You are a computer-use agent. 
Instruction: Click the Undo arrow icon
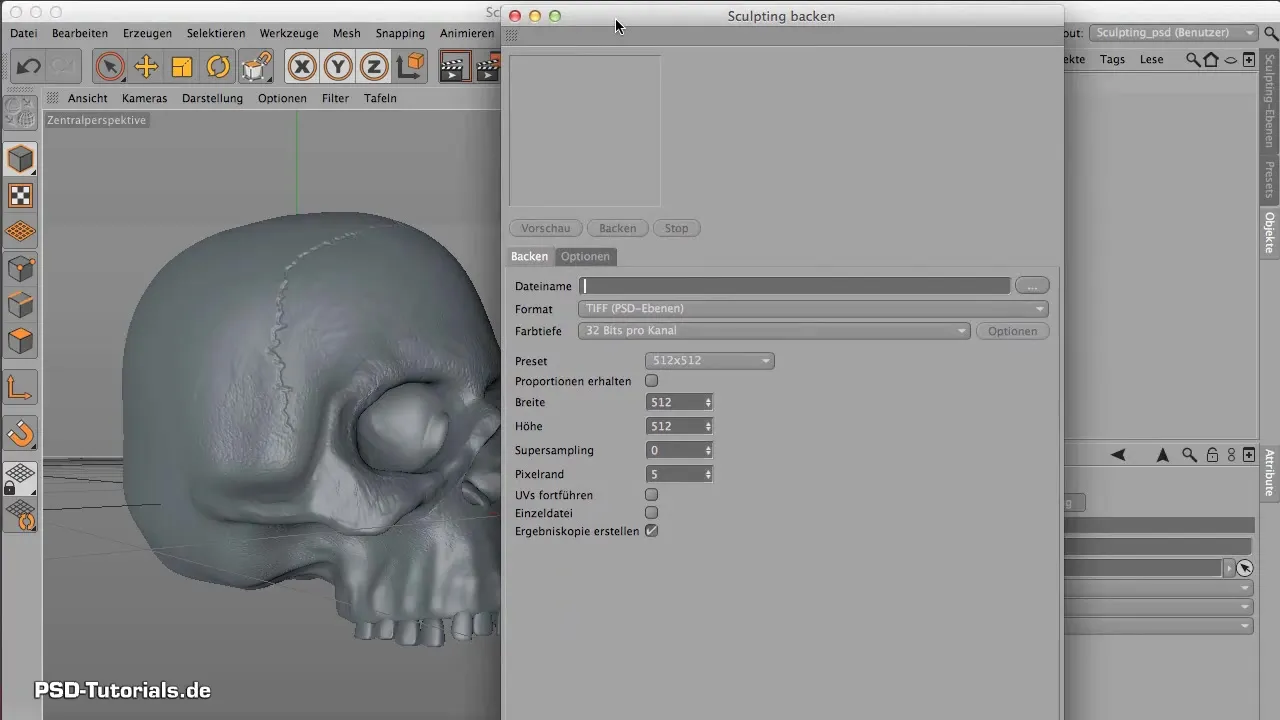28,67
